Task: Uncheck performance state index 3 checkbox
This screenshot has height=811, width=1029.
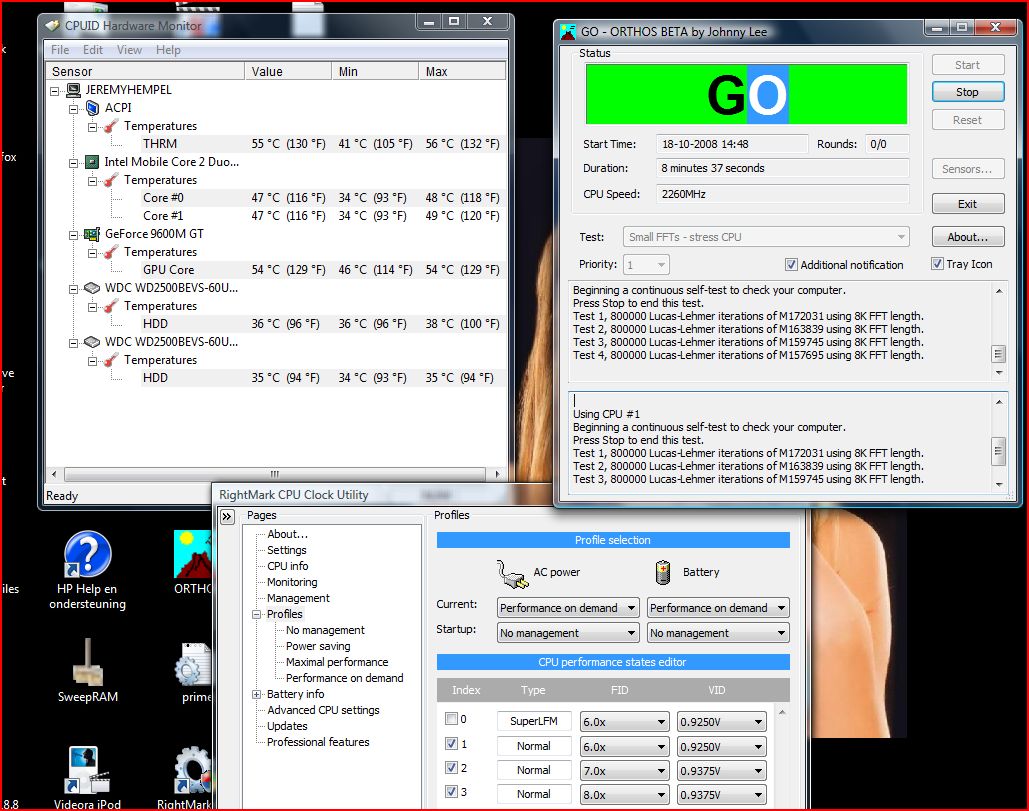Action: [452, 791]
